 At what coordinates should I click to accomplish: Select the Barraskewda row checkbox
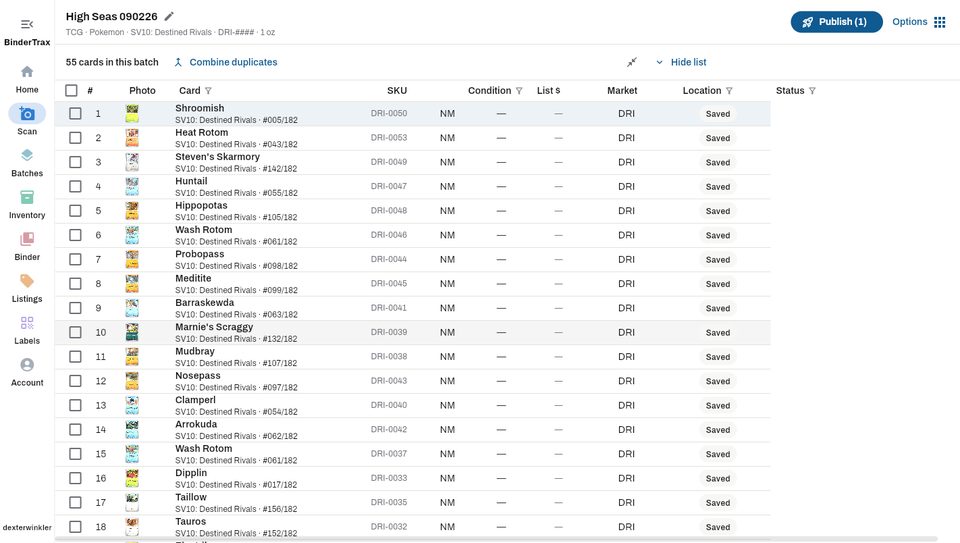click(75, 308)
